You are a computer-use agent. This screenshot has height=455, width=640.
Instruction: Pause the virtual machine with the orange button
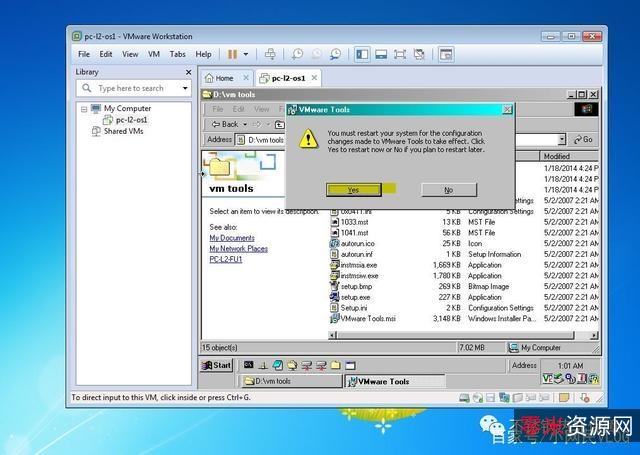click(x=232, y=54)
